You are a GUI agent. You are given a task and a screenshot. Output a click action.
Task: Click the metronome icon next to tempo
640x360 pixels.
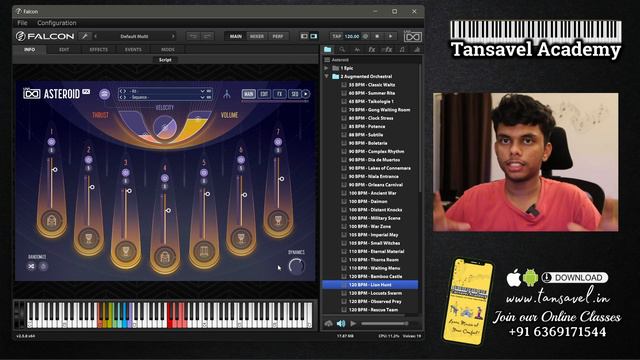(365, 36)
